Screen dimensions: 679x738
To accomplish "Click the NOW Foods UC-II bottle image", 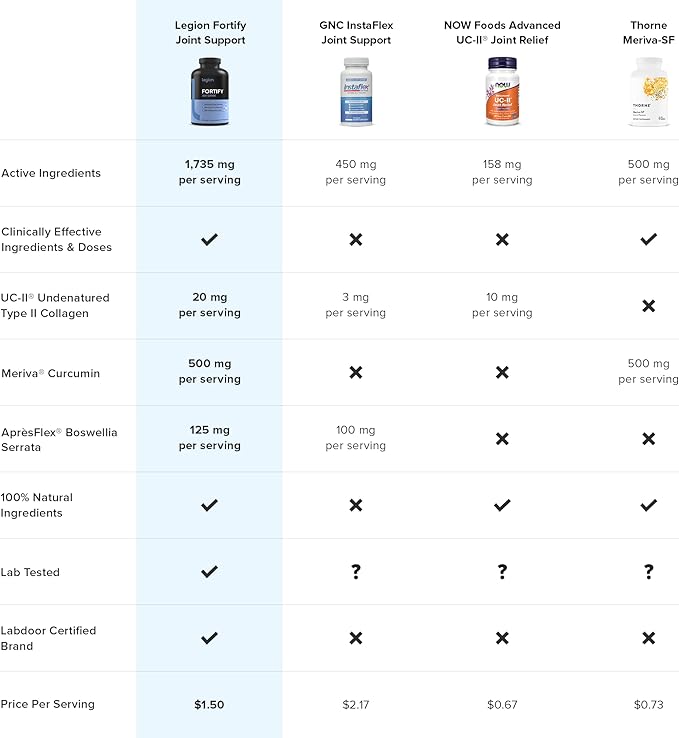I will coord(502,91).
